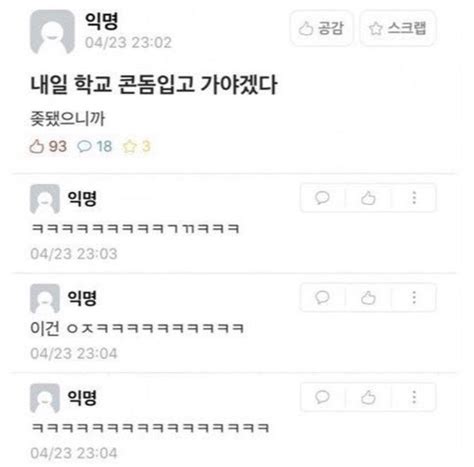Click the third commenter's avatar
This screenshot has height=467, width=474.
point(45,398)
